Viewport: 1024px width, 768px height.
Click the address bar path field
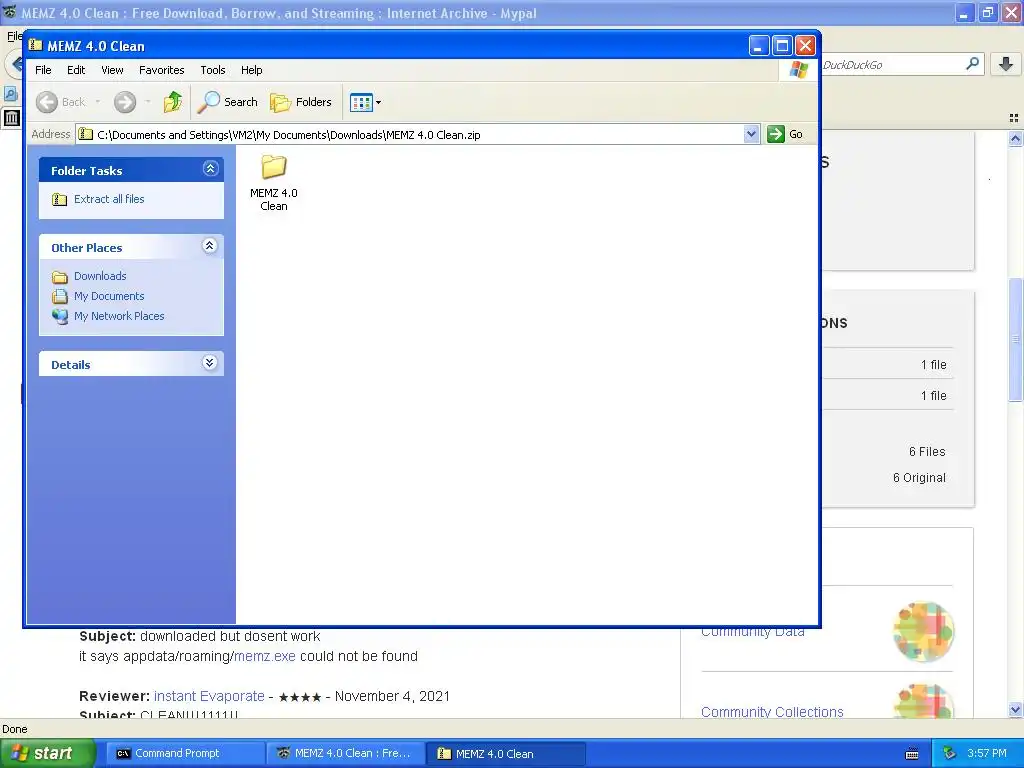[x=418, y=135]
